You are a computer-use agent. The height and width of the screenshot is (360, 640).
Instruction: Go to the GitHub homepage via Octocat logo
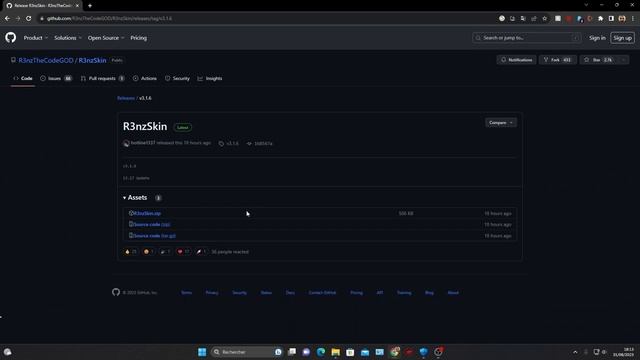coord(11,38)
